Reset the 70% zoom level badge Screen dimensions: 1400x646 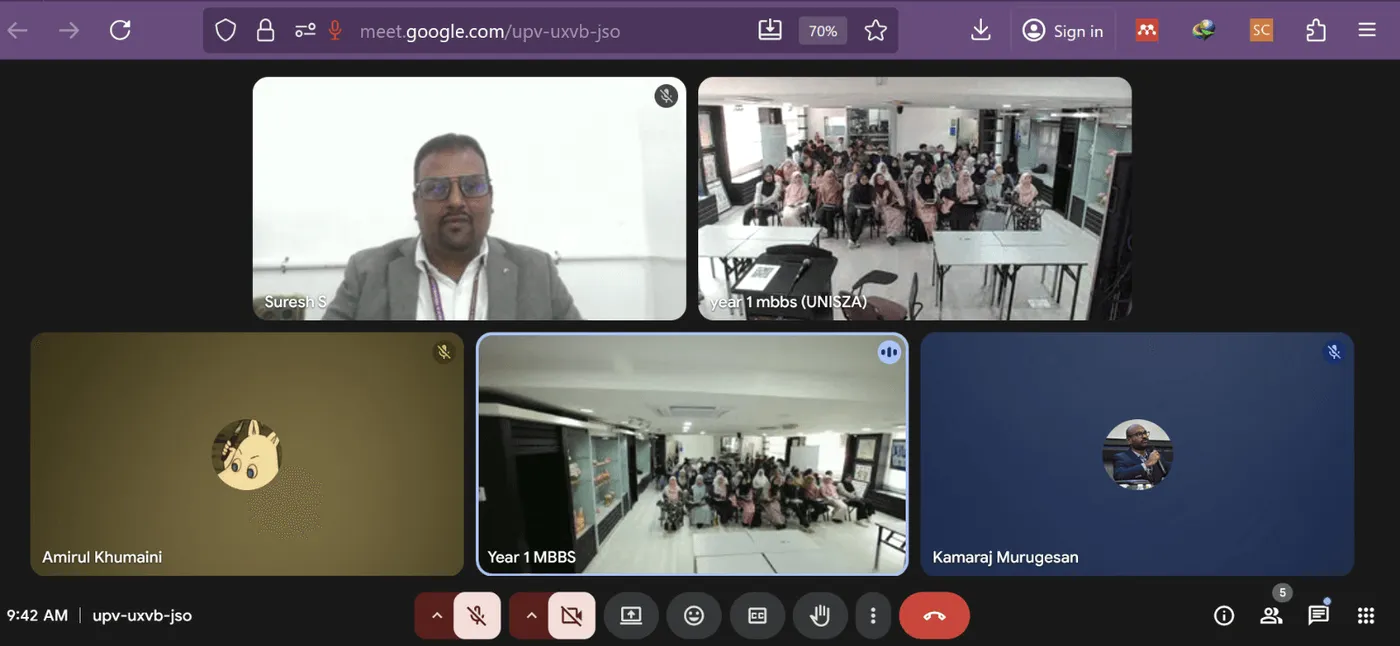click(x=823, y=31)
